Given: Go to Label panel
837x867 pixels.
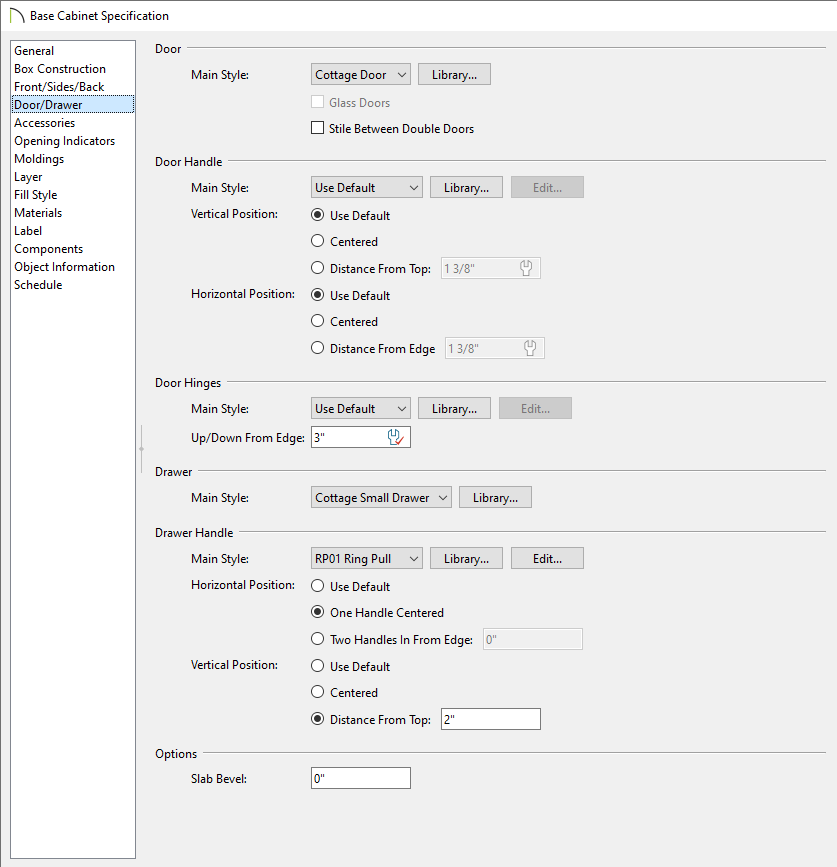Looking at the screenshot, I should [72, 231].
